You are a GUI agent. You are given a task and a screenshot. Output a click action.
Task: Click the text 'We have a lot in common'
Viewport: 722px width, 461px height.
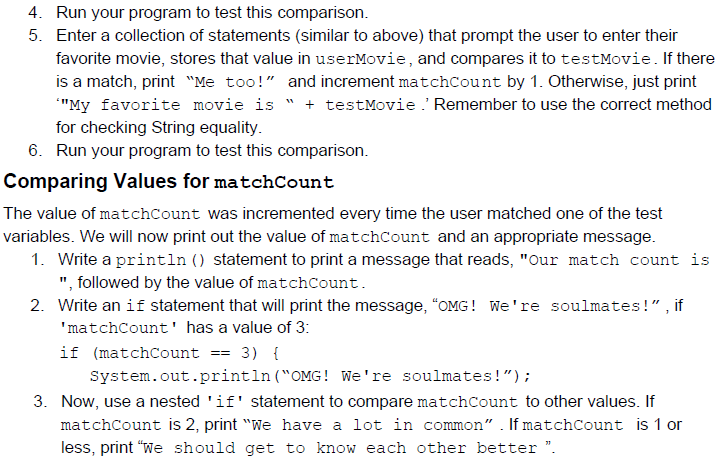(x=372, y=425)
